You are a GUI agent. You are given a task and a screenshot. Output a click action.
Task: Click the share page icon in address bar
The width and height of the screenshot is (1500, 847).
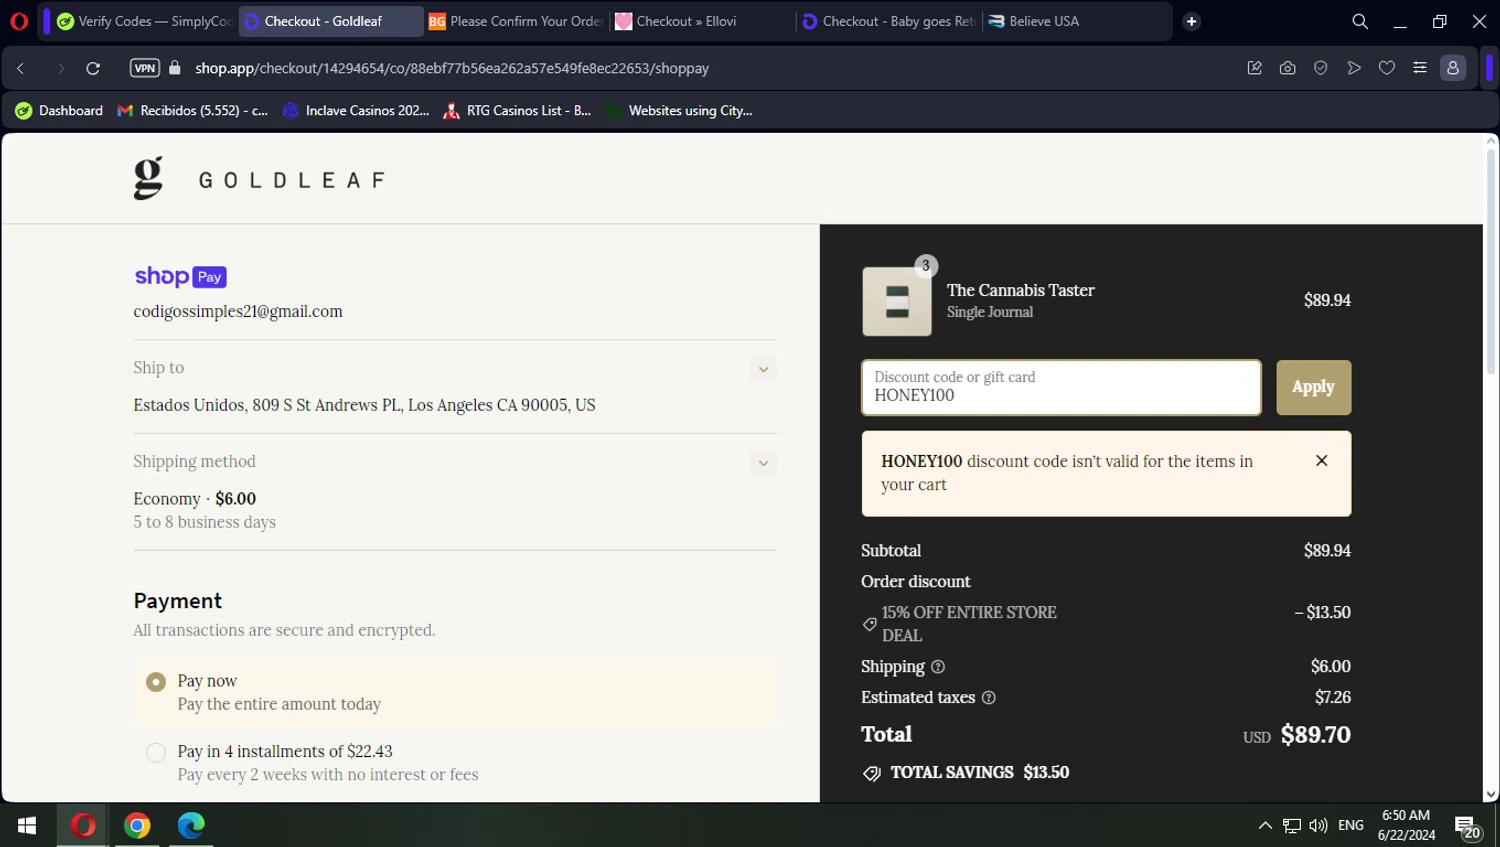pos(1254,68)
